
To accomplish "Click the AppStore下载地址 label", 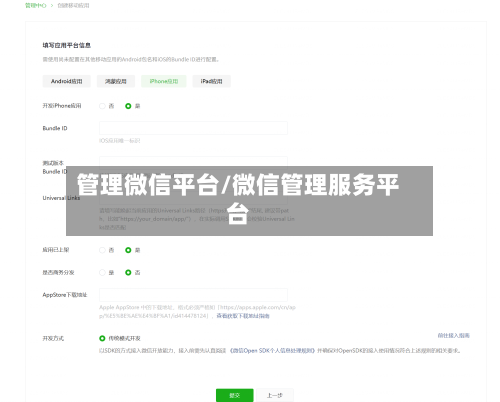I will (65, 295).
